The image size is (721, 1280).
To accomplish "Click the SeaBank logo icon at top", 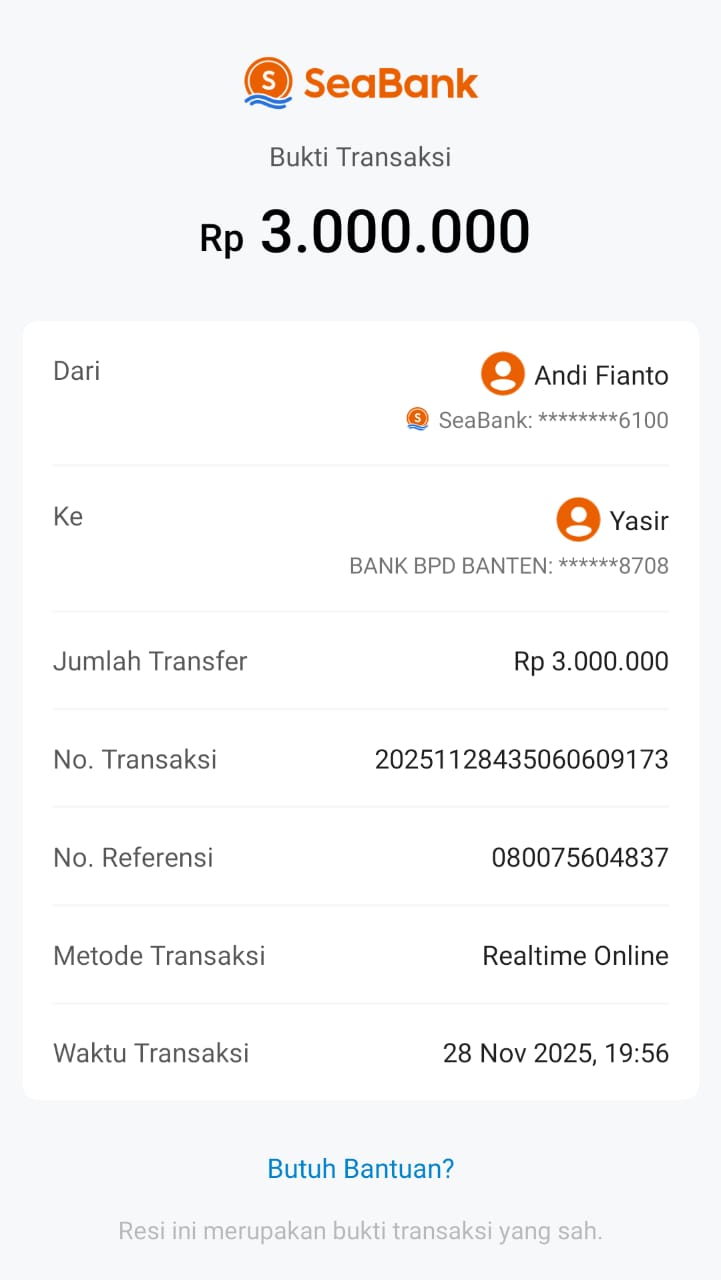I will [x=268, y=83].
